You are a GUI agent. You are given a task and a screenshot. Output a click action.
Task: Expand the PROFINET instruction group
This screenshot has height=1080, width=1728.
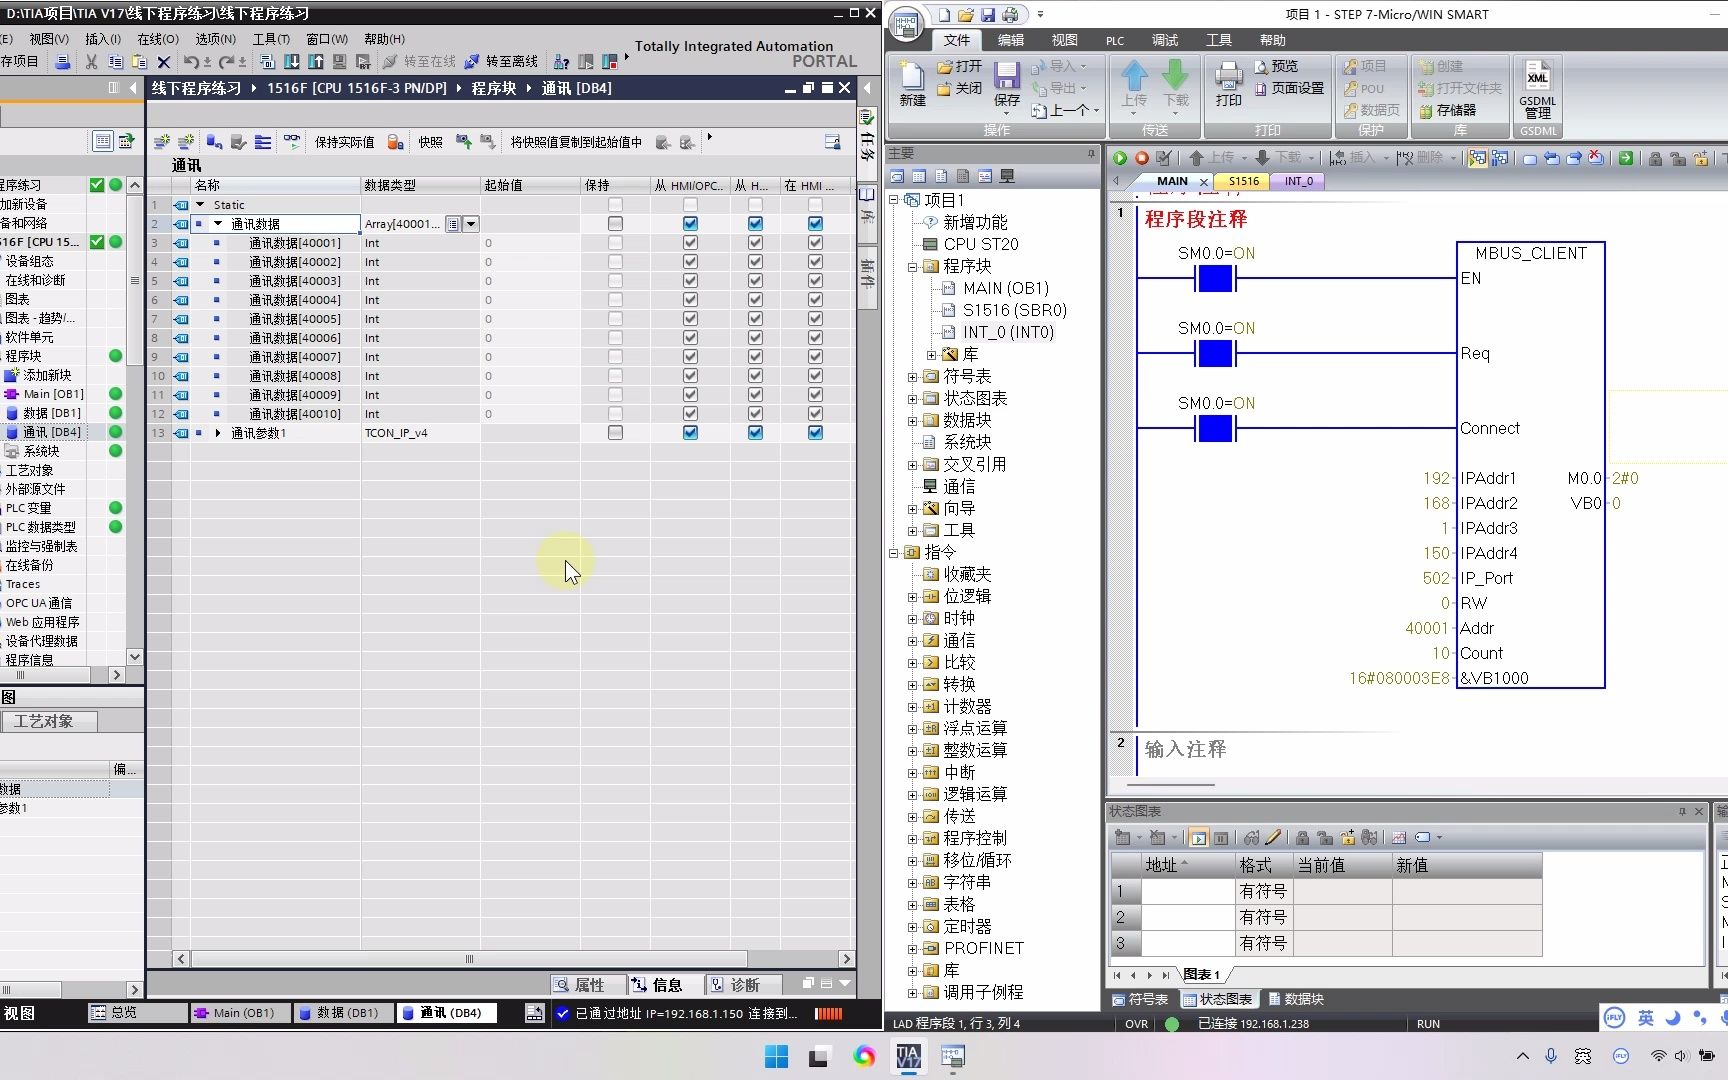coord(913,948)
